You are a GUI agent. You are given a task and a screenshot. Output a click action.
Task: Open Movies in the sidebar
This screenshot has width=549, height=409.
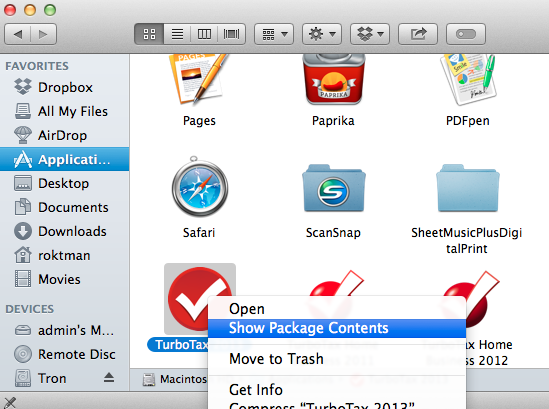click(x=64, y=279)
